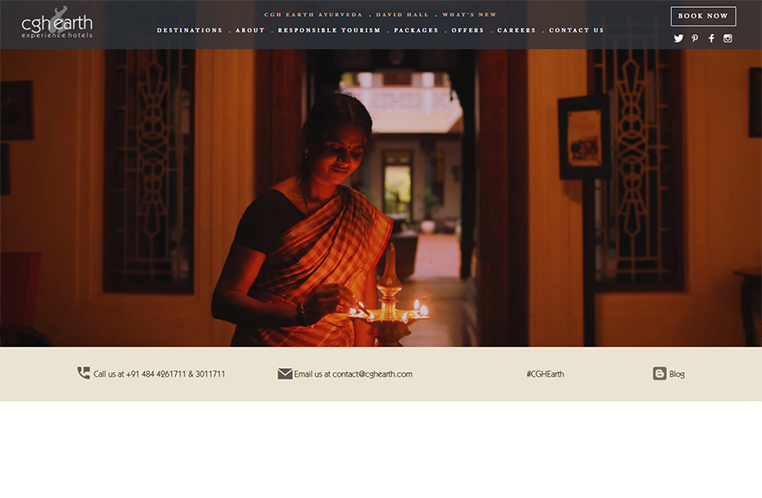Image resolution: width=762 pixels, height=498 pixels.
Task: Select the Offers menu item
Action: click(x=468, y=30)
